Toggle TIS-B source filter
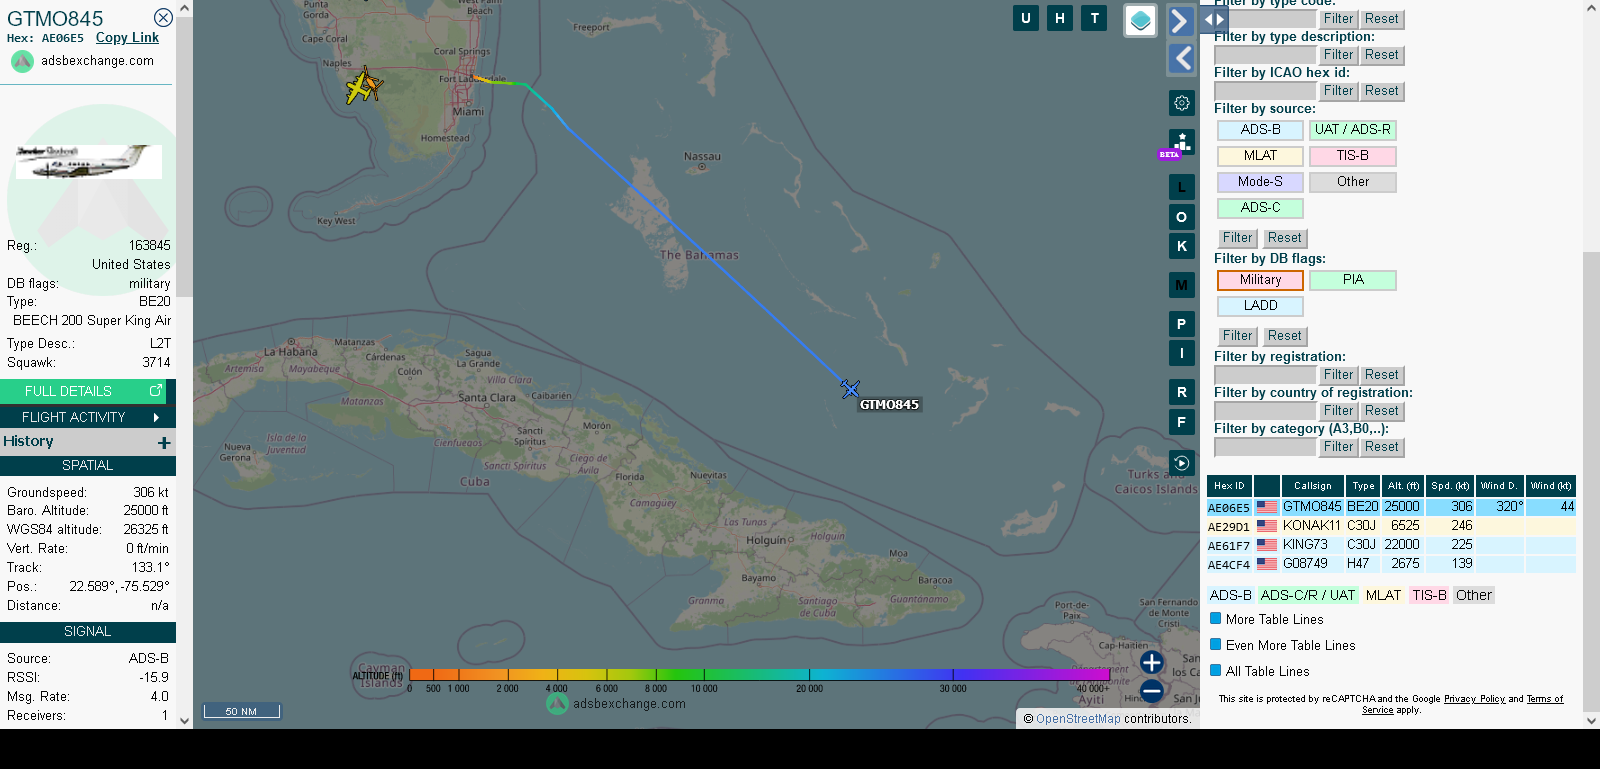The width and height of the screenshot is (1600, 769). 1353,156
